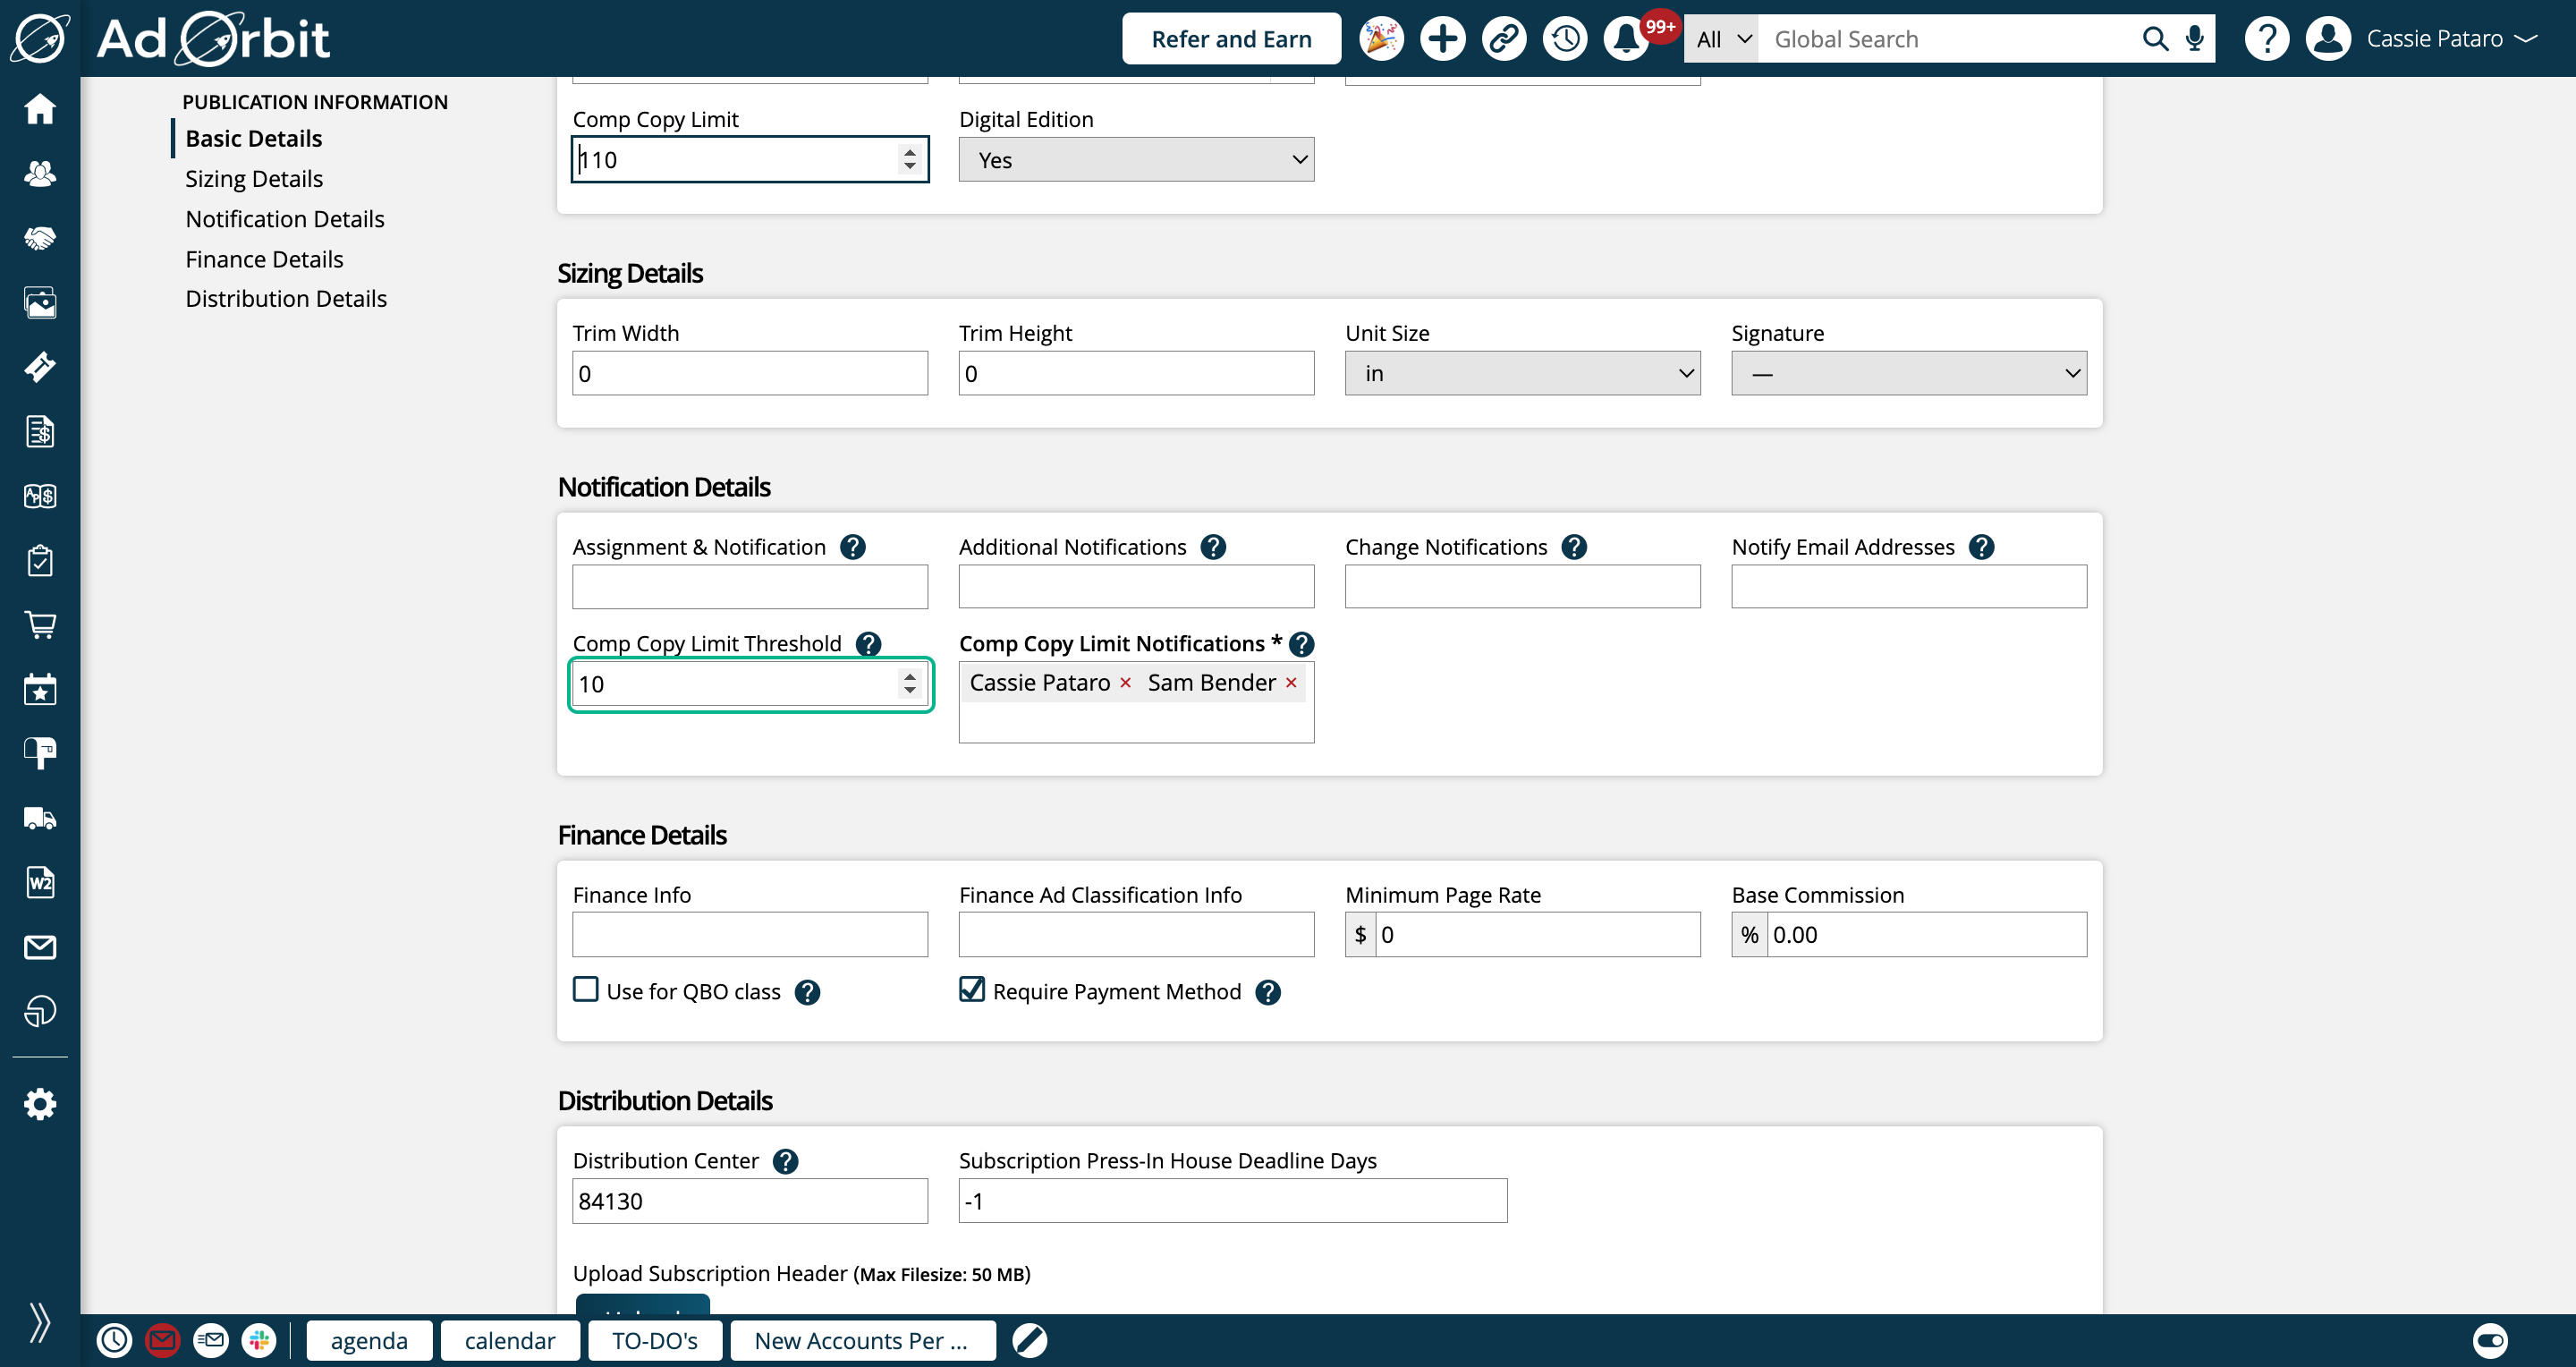The height and width of the screenshot is (1367, 2576).
Task: Open the TO-DO's bottom bar button
Action: coord(655,1340)
